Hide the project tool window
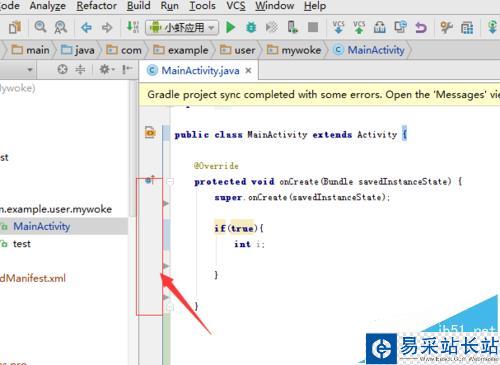500x365 pixels. click(126, 69)
